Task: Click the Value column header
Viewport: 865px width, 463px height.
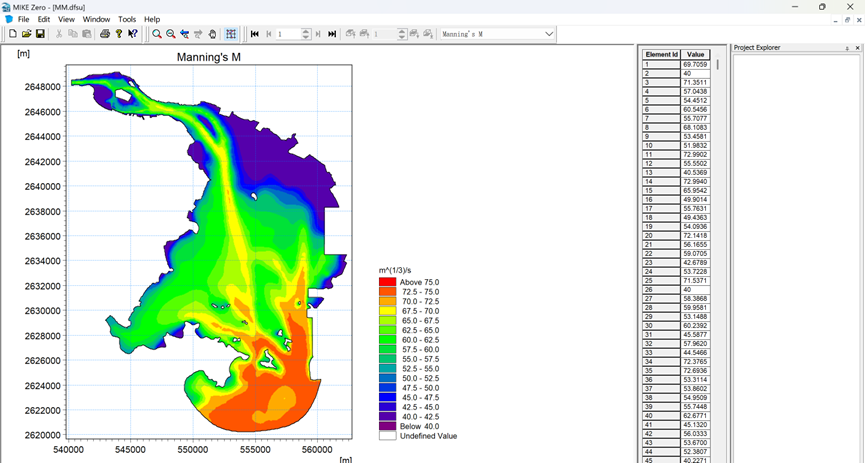Action: 695,54
